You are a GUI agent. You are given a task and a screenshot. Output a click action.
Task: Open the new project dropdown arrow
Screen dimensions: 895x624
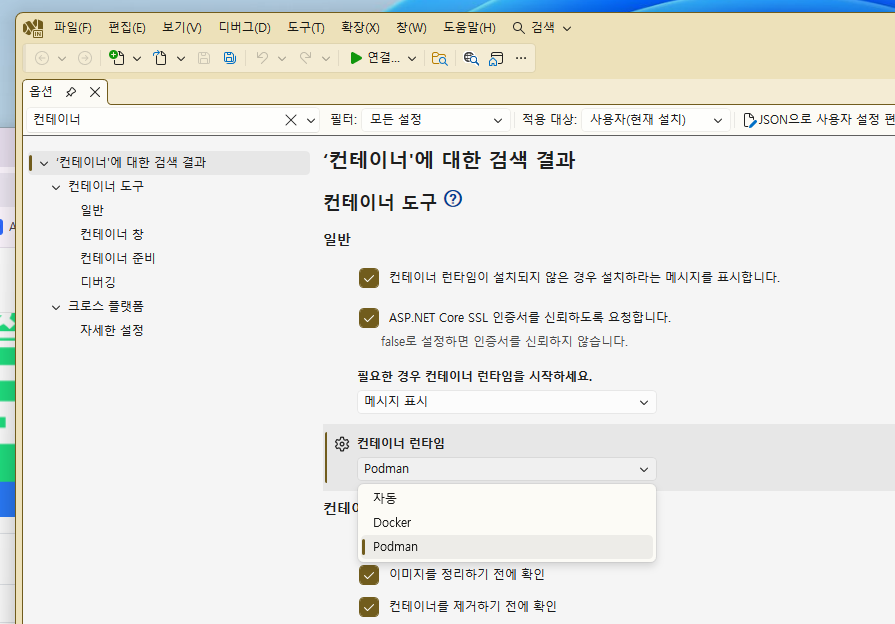(137, 58)
